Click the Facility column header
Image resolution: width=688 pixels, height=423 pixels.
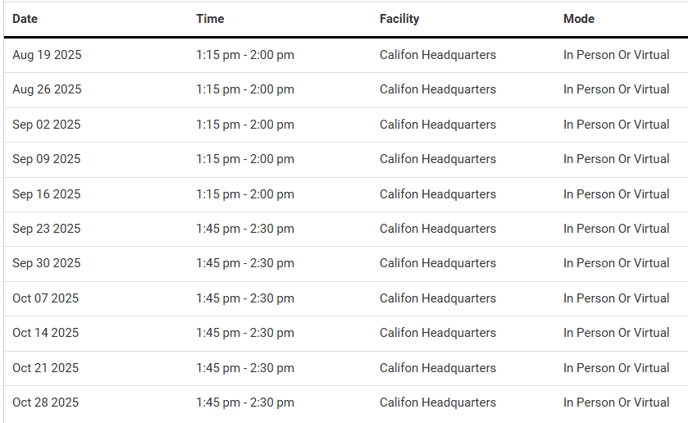399,19
